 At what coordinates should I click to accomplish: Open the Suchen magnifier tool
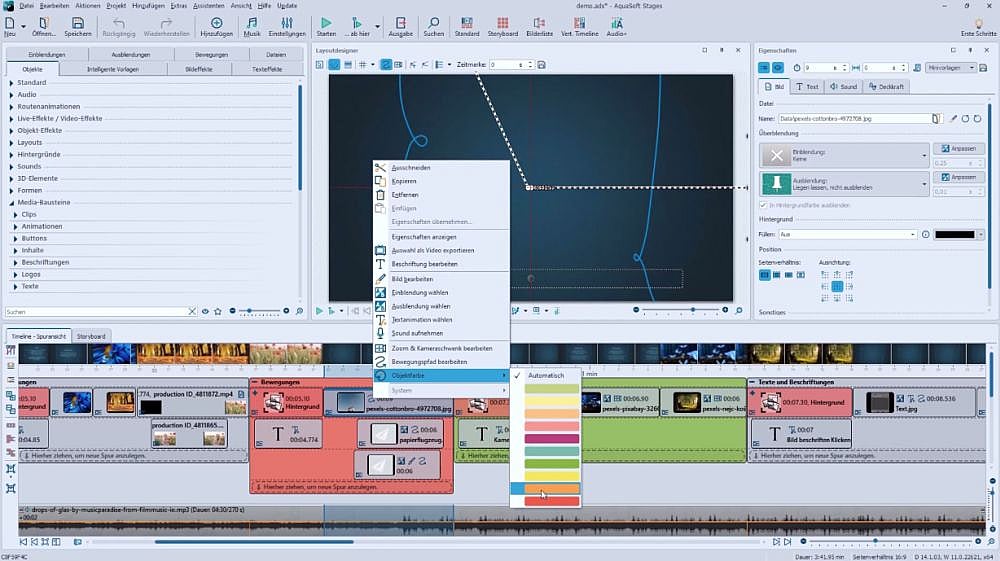coord(433,24)
